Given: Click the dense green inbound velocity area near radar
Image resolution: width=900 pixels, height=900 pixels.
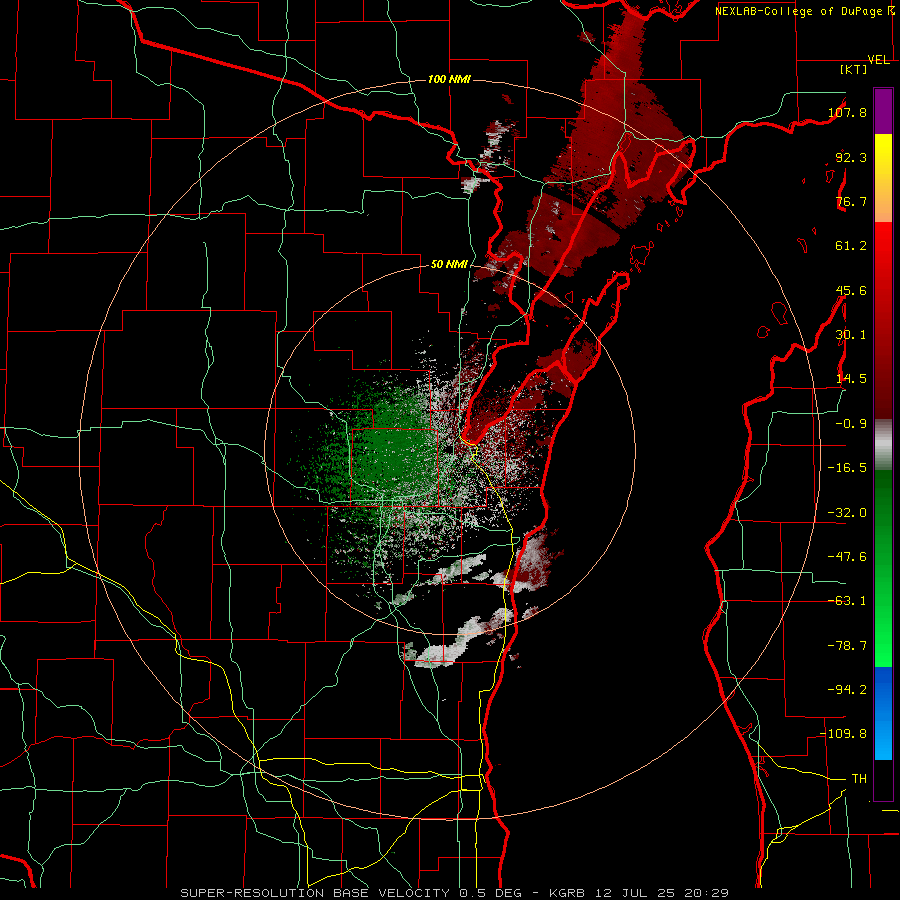Looking at the screenshot, I should tap(393, 453).
